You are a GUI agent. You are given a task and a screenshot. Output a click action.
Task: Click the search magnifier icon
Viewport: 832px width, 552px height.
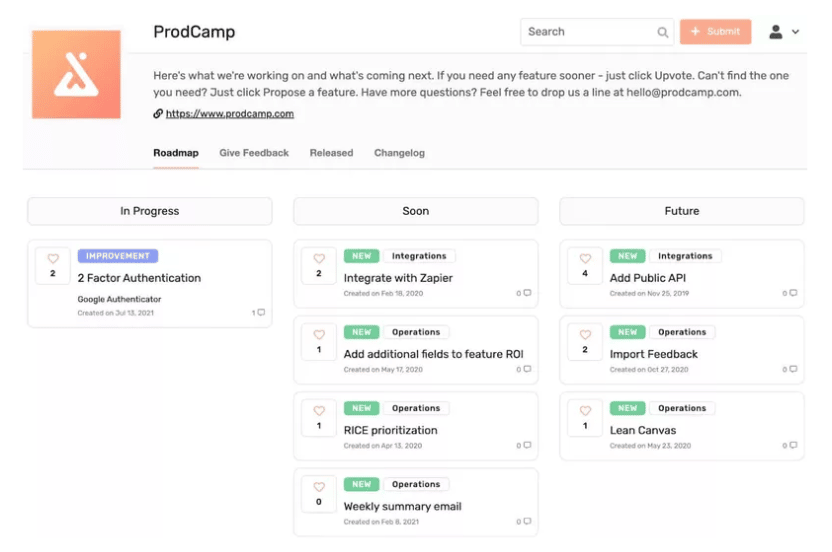(662, 32)
